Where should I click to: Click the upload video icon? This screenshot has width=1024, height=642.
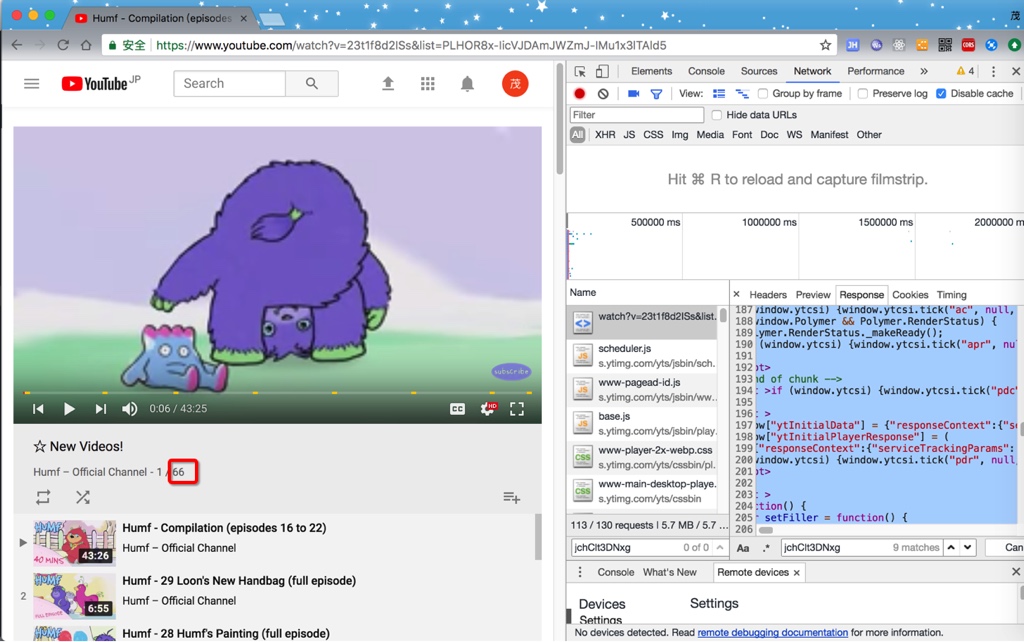pyautogui.click(x=388, y=84)
